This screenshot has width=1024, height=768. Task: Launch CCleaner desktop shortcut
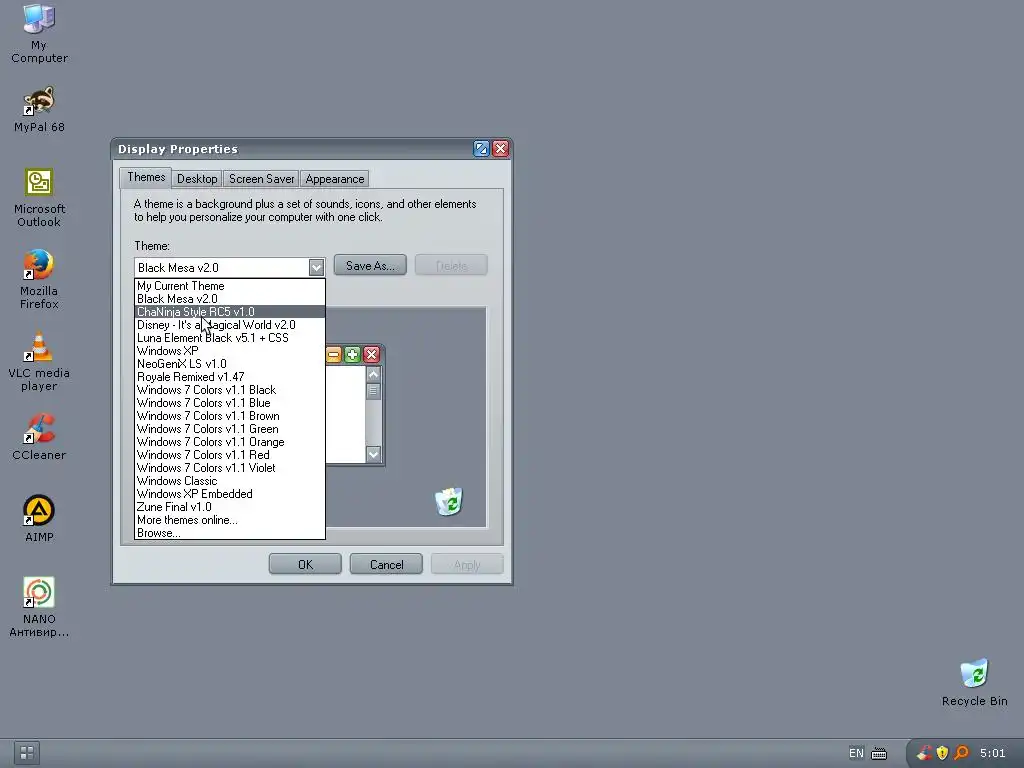point(39,437)
